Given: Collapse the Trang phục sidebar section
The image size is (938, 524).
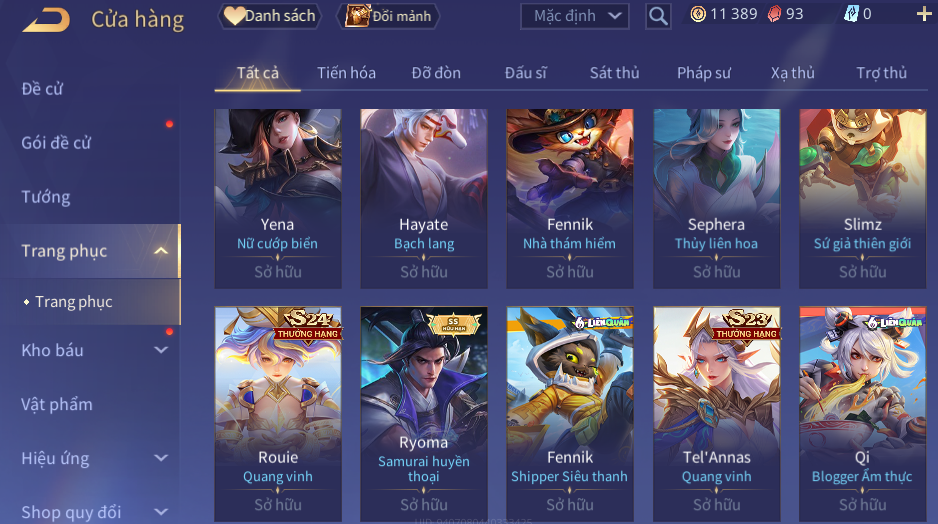Looking at the screenshot, I should 160,251.
